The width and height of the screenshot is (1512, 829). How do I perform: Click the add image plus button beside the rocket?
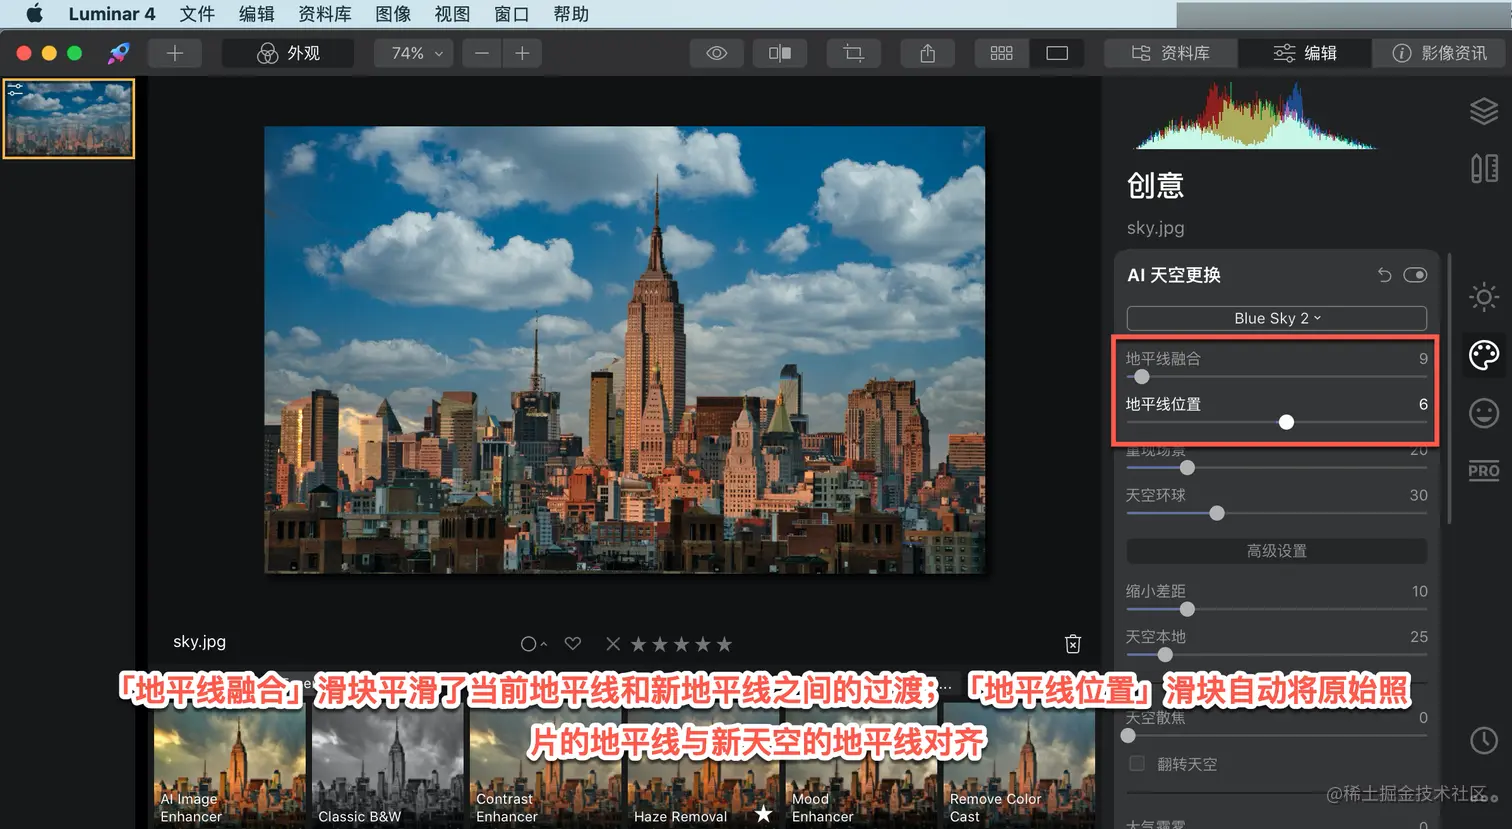click(175, 53)
